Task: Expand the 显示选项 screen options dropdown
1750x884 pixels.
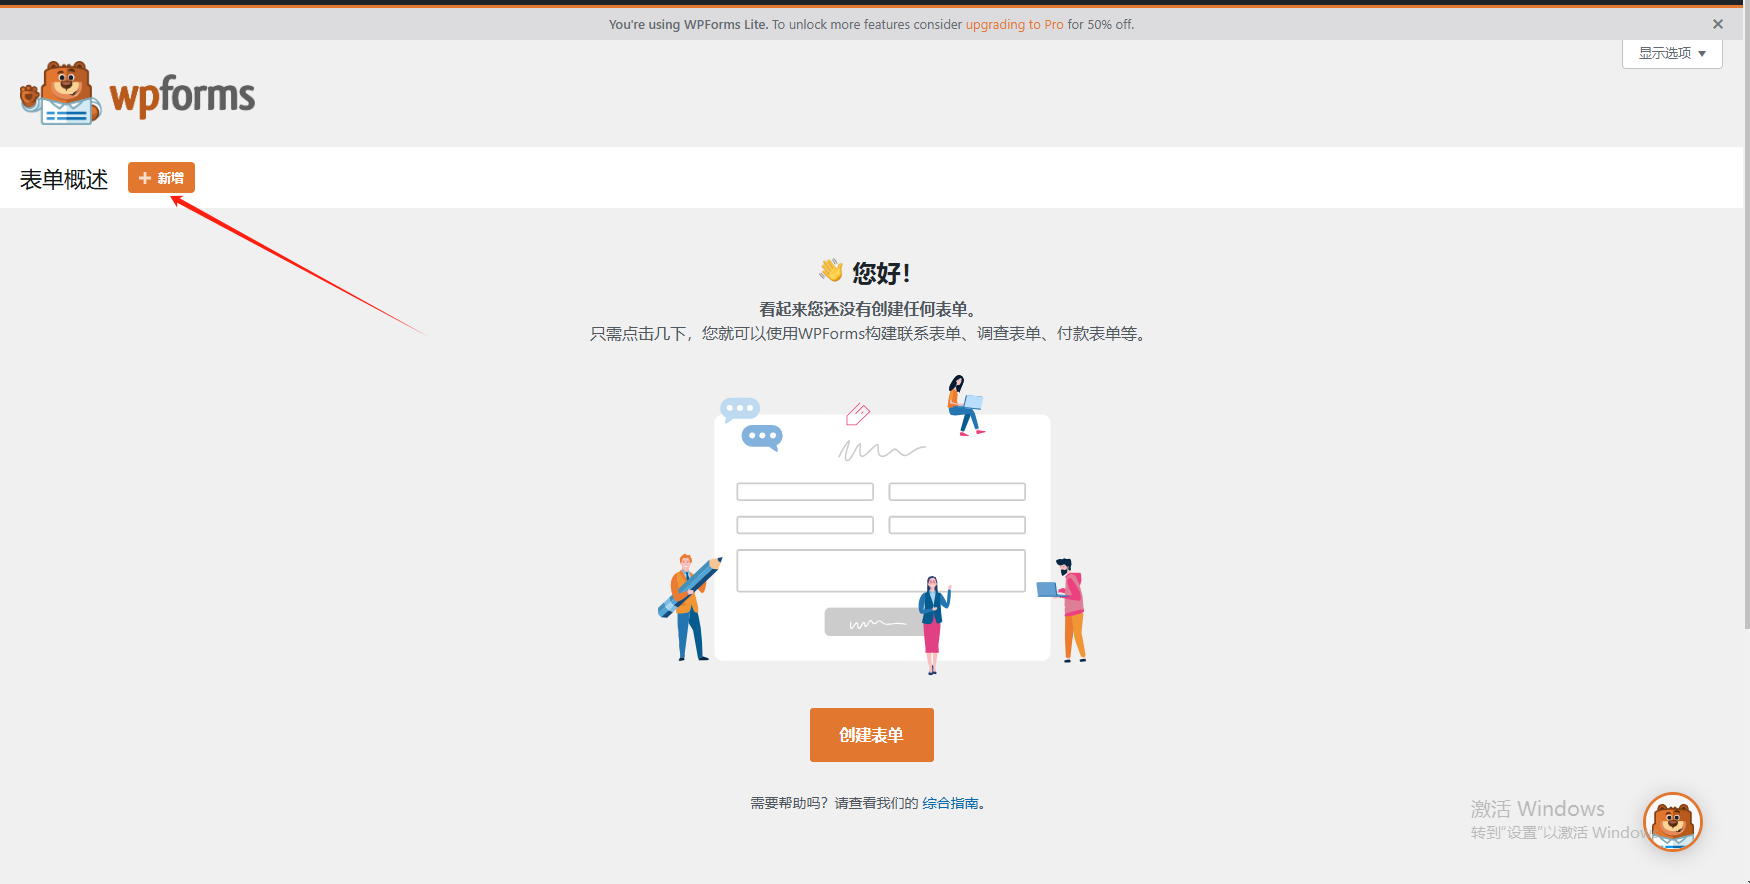Action: point(1672,54)
